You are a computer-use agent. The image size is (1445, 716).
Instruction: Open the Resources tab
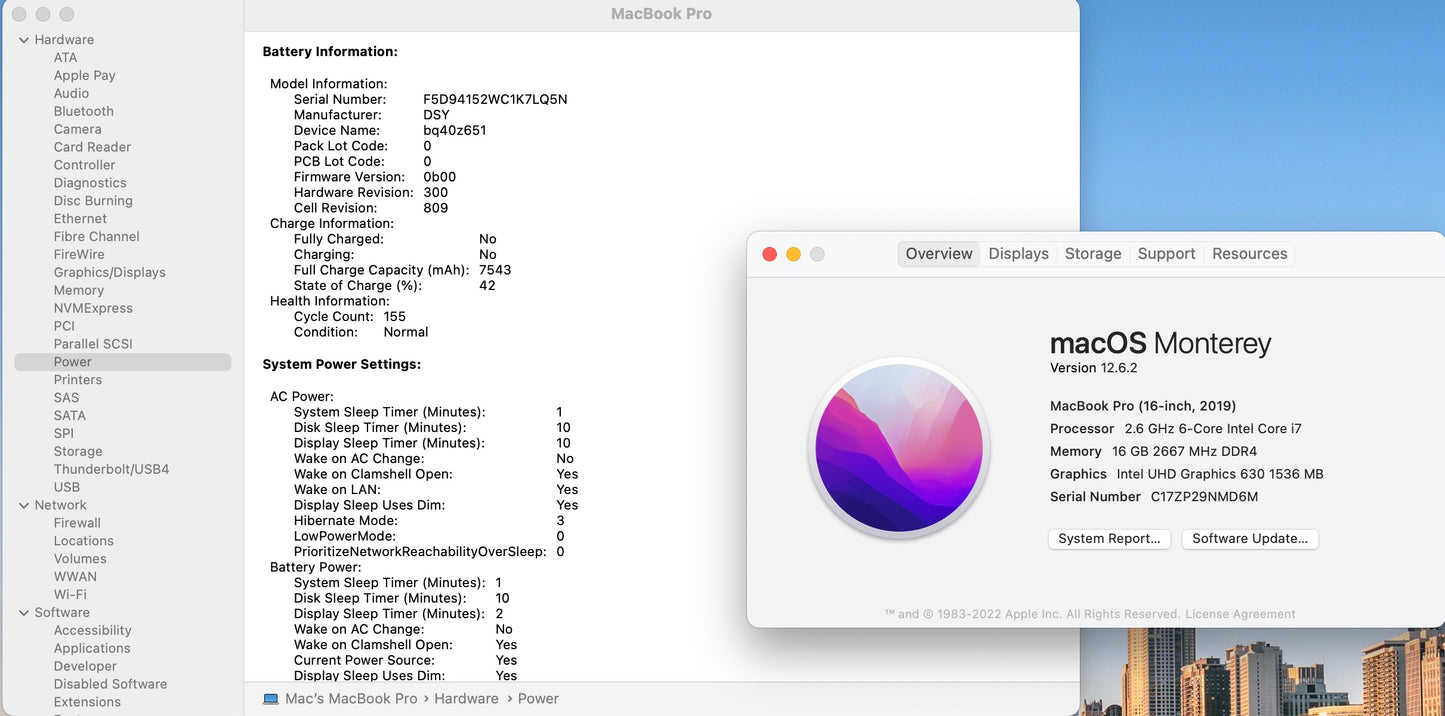click(1249, 254)
